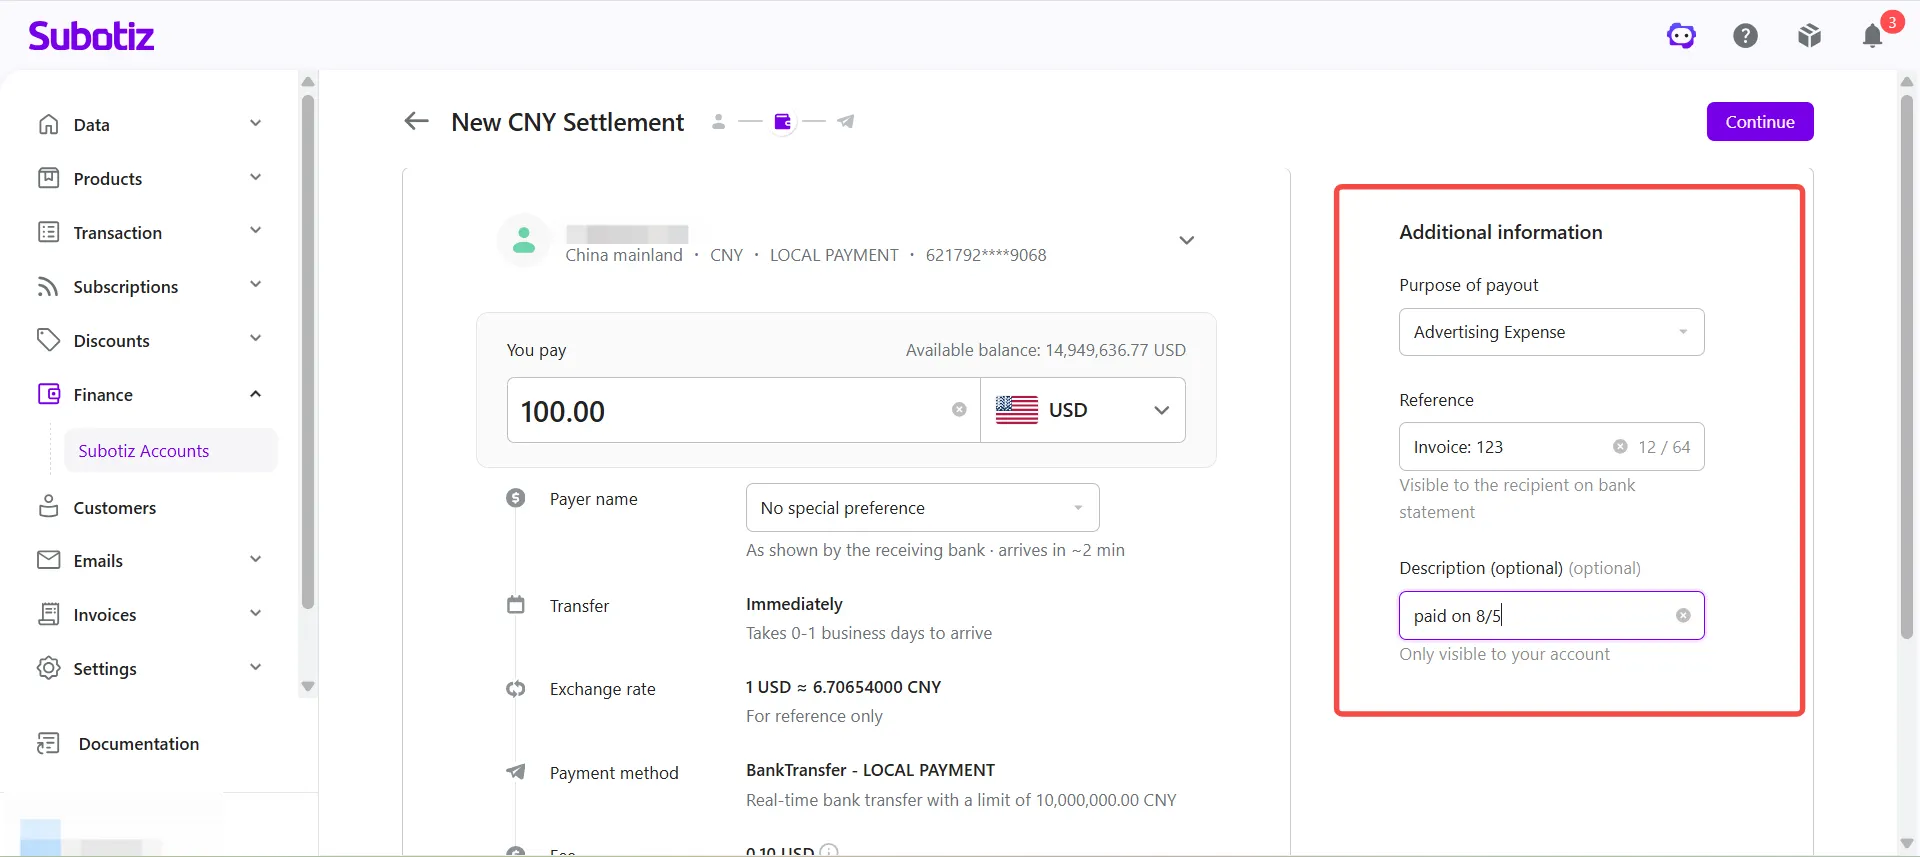Open the Payer name preference dropdown
Viewport: 1920px width, 857px height.
pos(922,508)
